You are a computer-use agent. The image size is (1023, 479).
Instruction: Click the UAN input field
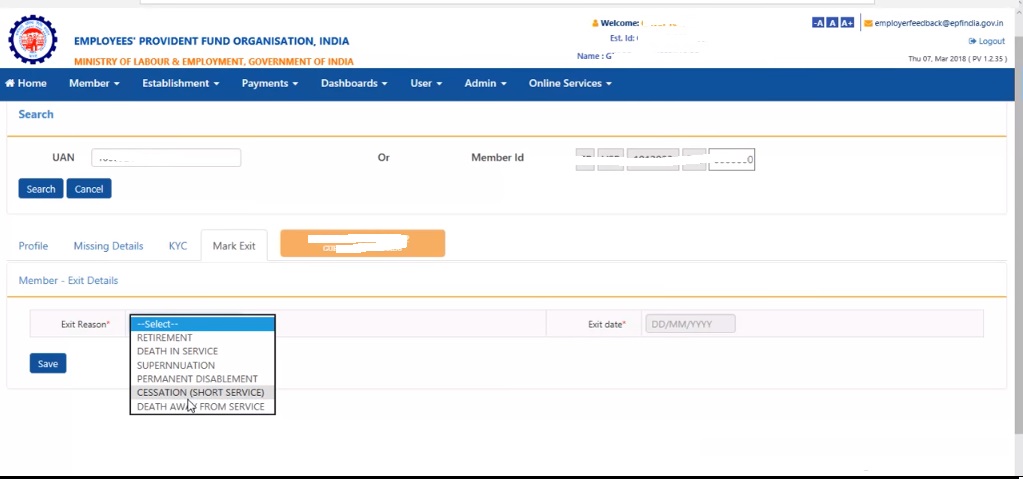[x=166, y=157]
